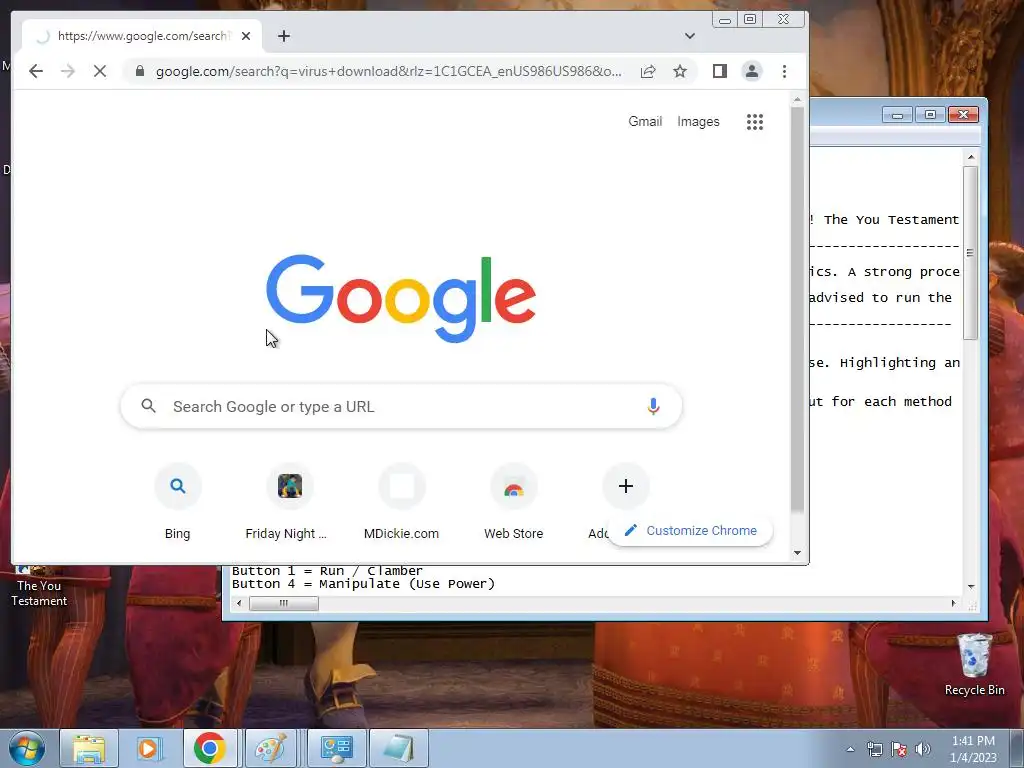The width and height of the screenshot is (1024, 768).
Task: Click the URL in the Chrome address bar
Action: pos(389,71)
